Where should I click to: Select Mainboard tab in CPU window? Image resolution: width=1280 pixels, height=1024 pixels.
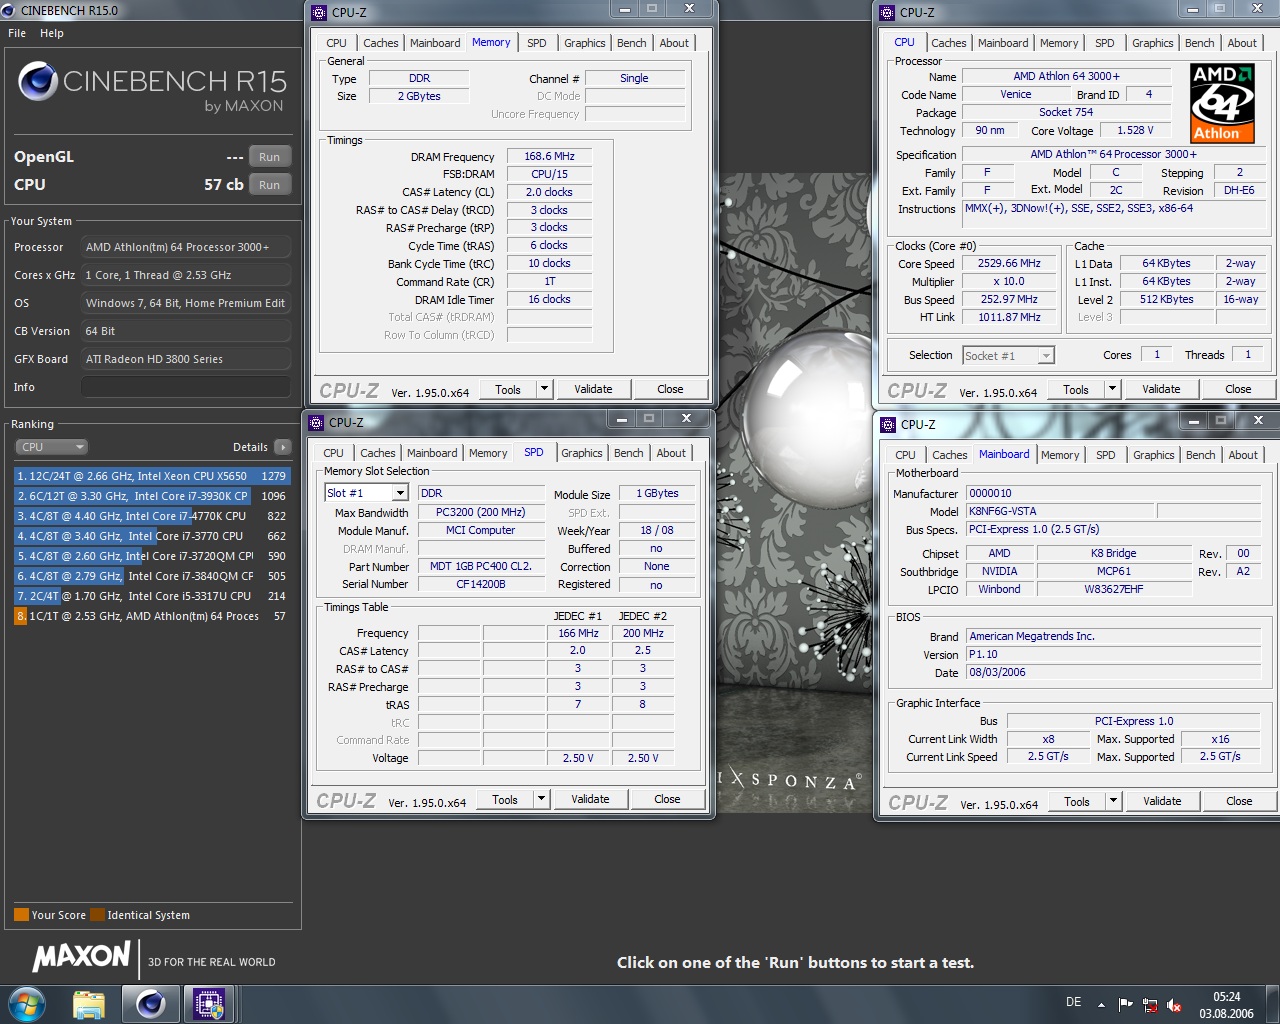click(x=1003, y=43)
